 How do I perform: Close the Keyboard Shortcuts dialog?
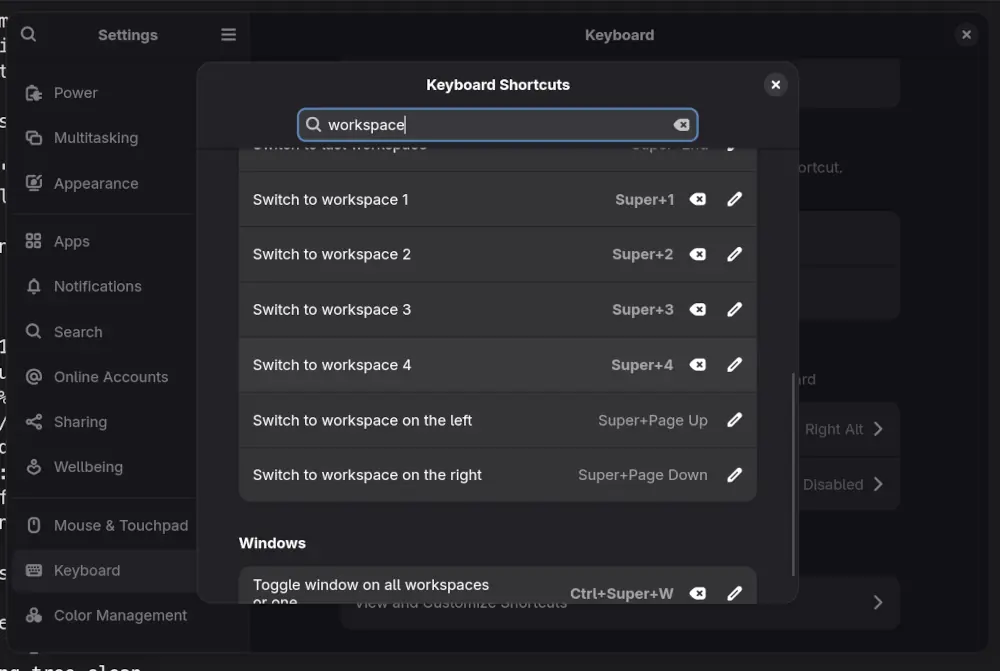(x=776, y=85)
